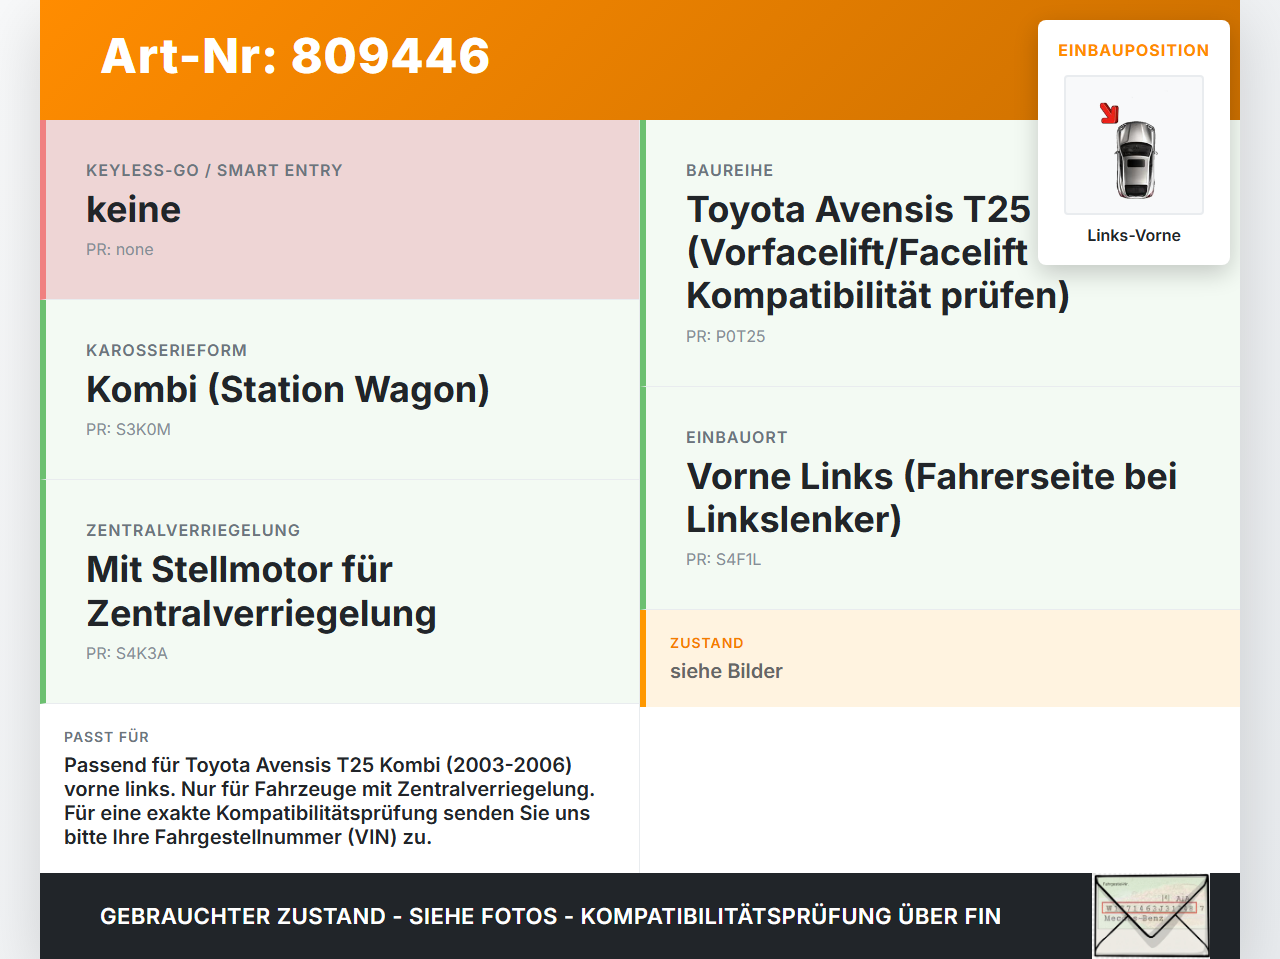
Task: Click the 'KAROSSERIEFORM' label
Action: click(x=166, y=350)
